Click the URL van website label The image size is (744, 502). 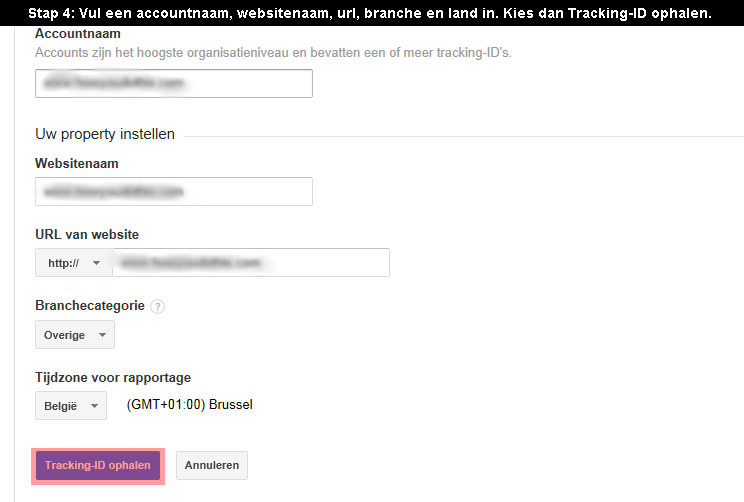coord(87,234)
